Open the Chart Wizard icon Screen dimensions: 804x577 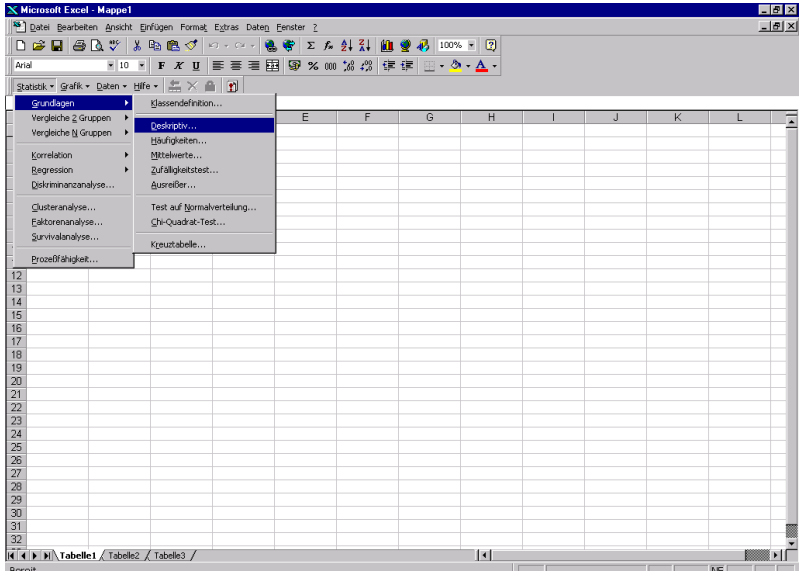(x=387, y=46)
